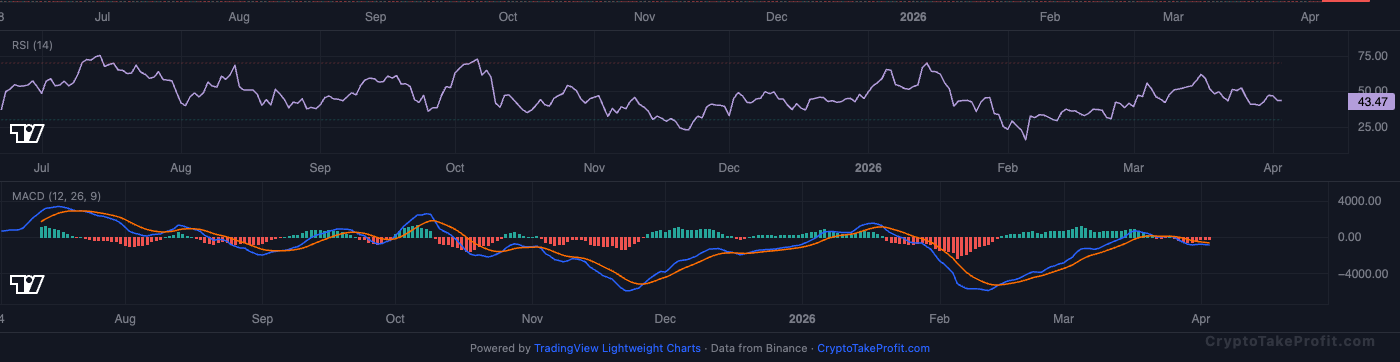Click the Feb label on price chart time axis
The width and height of the screenshot is (1400, 362).
[x=1049, y=17]
